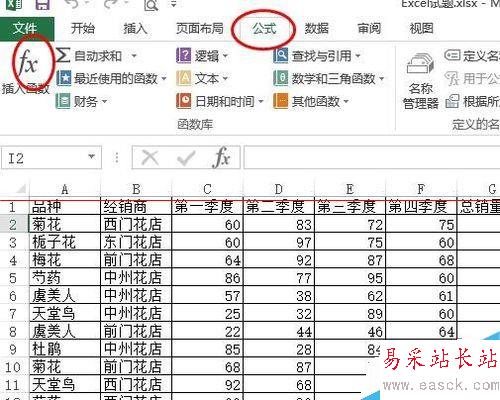
Task: Expand the AutoSum dropdown arrow
Action: pos(134,56)
